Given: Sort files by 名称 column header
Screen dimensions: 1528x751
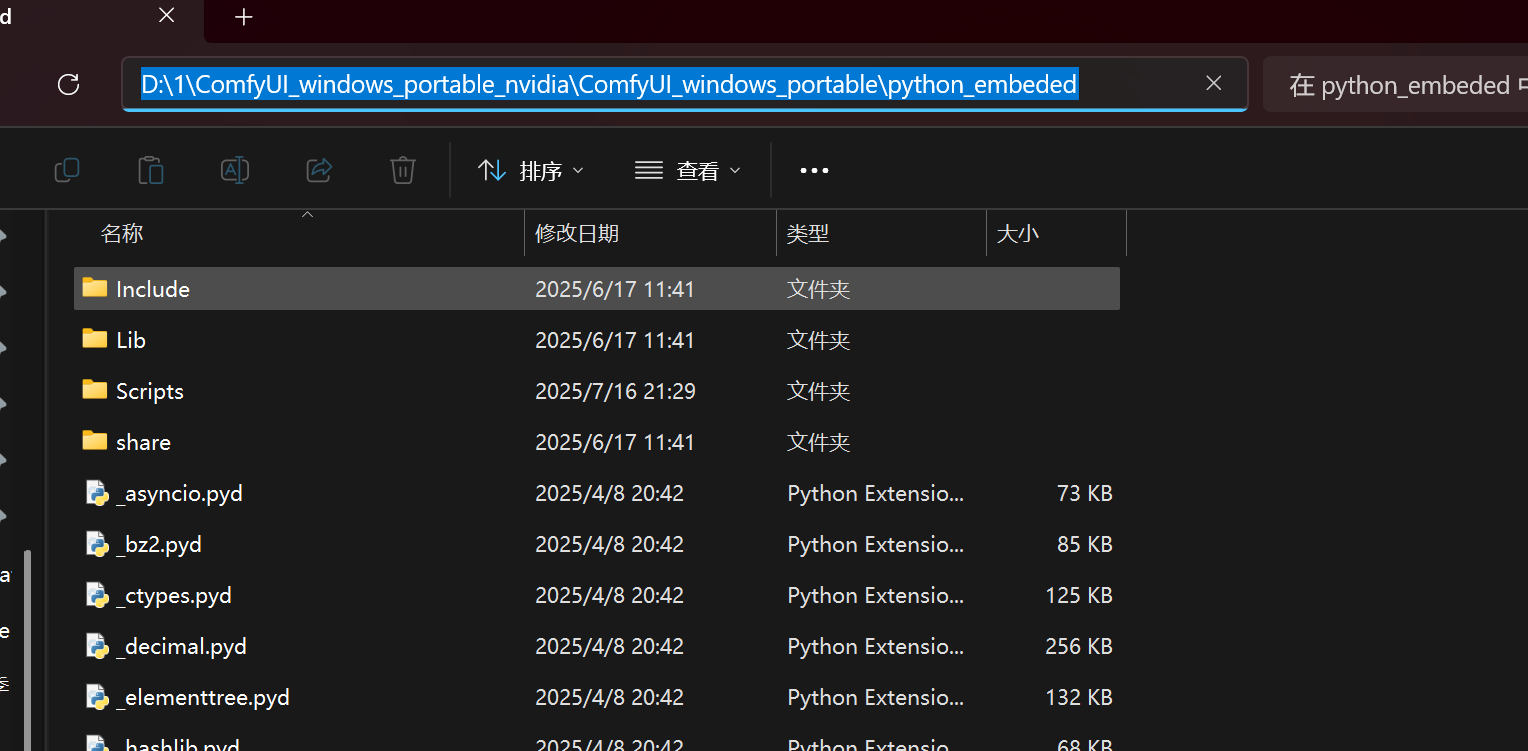Looking at the screenshot, I should [122, 234].
